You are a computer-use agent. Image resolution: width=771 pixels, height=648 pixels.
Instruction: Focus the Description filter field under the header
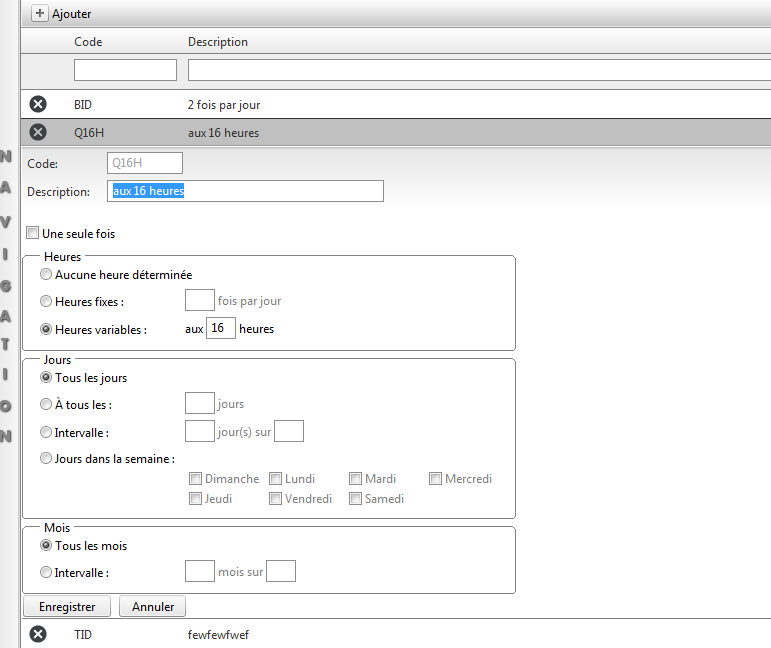(x=479, y=70)
